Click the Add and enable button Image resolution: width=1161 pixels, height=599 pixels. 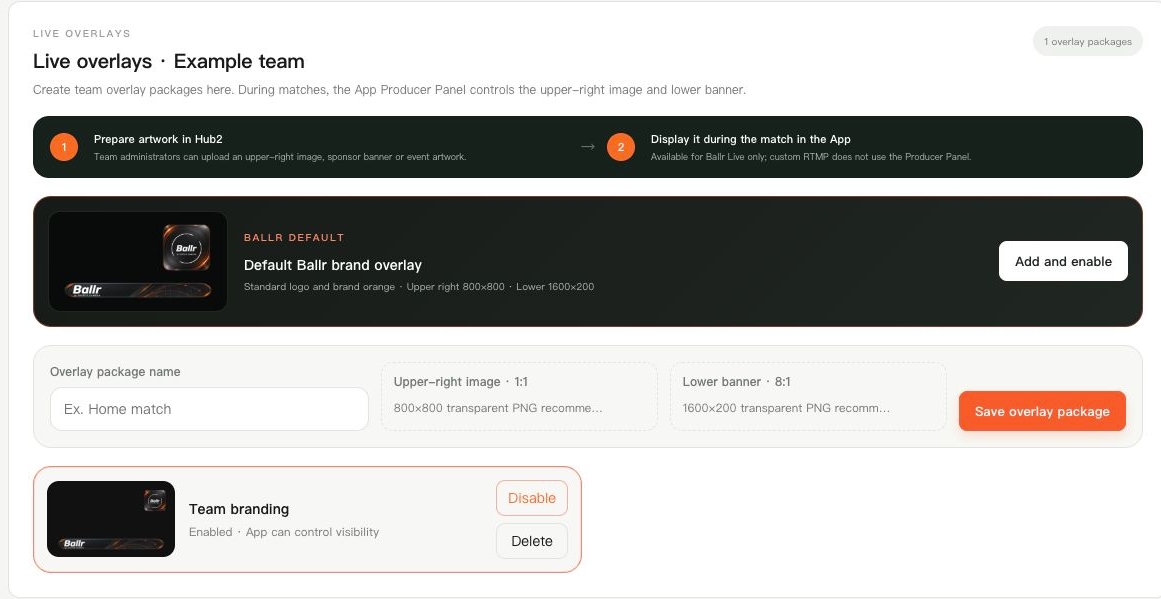(1063, 261)
